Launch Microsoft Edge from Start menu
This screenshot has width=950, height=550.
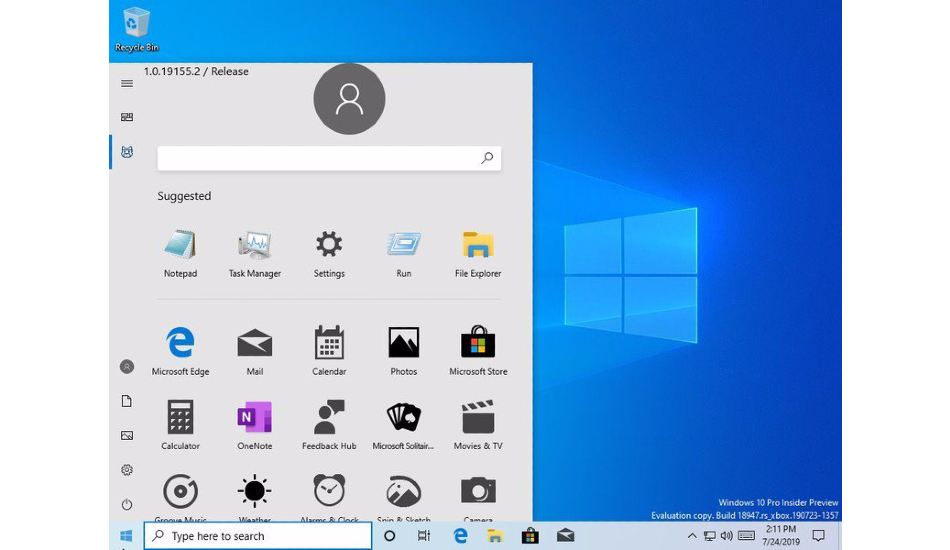(181, 351)
